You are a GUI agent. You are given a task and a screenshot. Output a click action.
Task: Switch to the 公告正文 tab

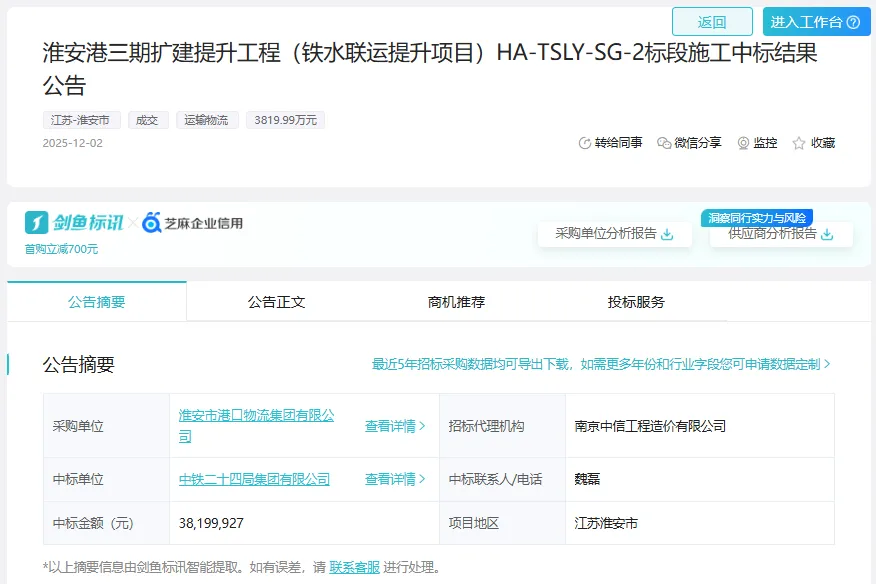tap(276, 302)
